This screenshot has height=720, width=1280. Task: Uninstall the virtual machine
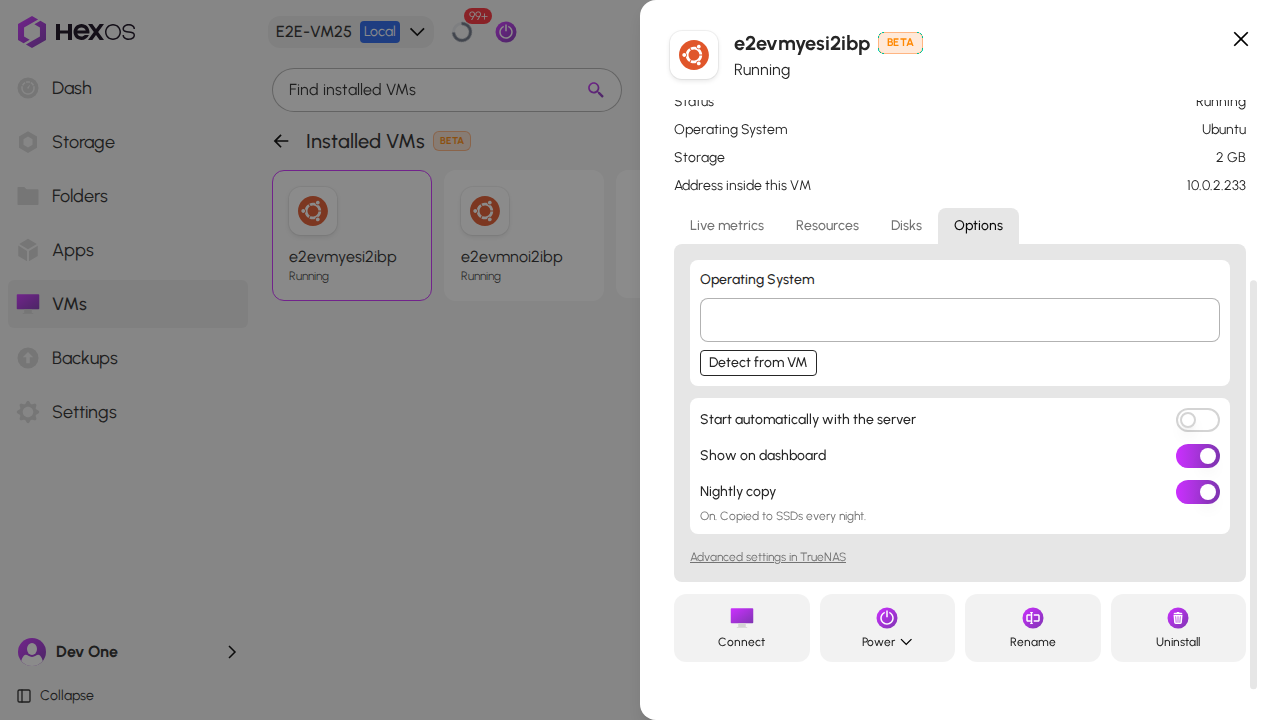click(x=1178, y=628)
